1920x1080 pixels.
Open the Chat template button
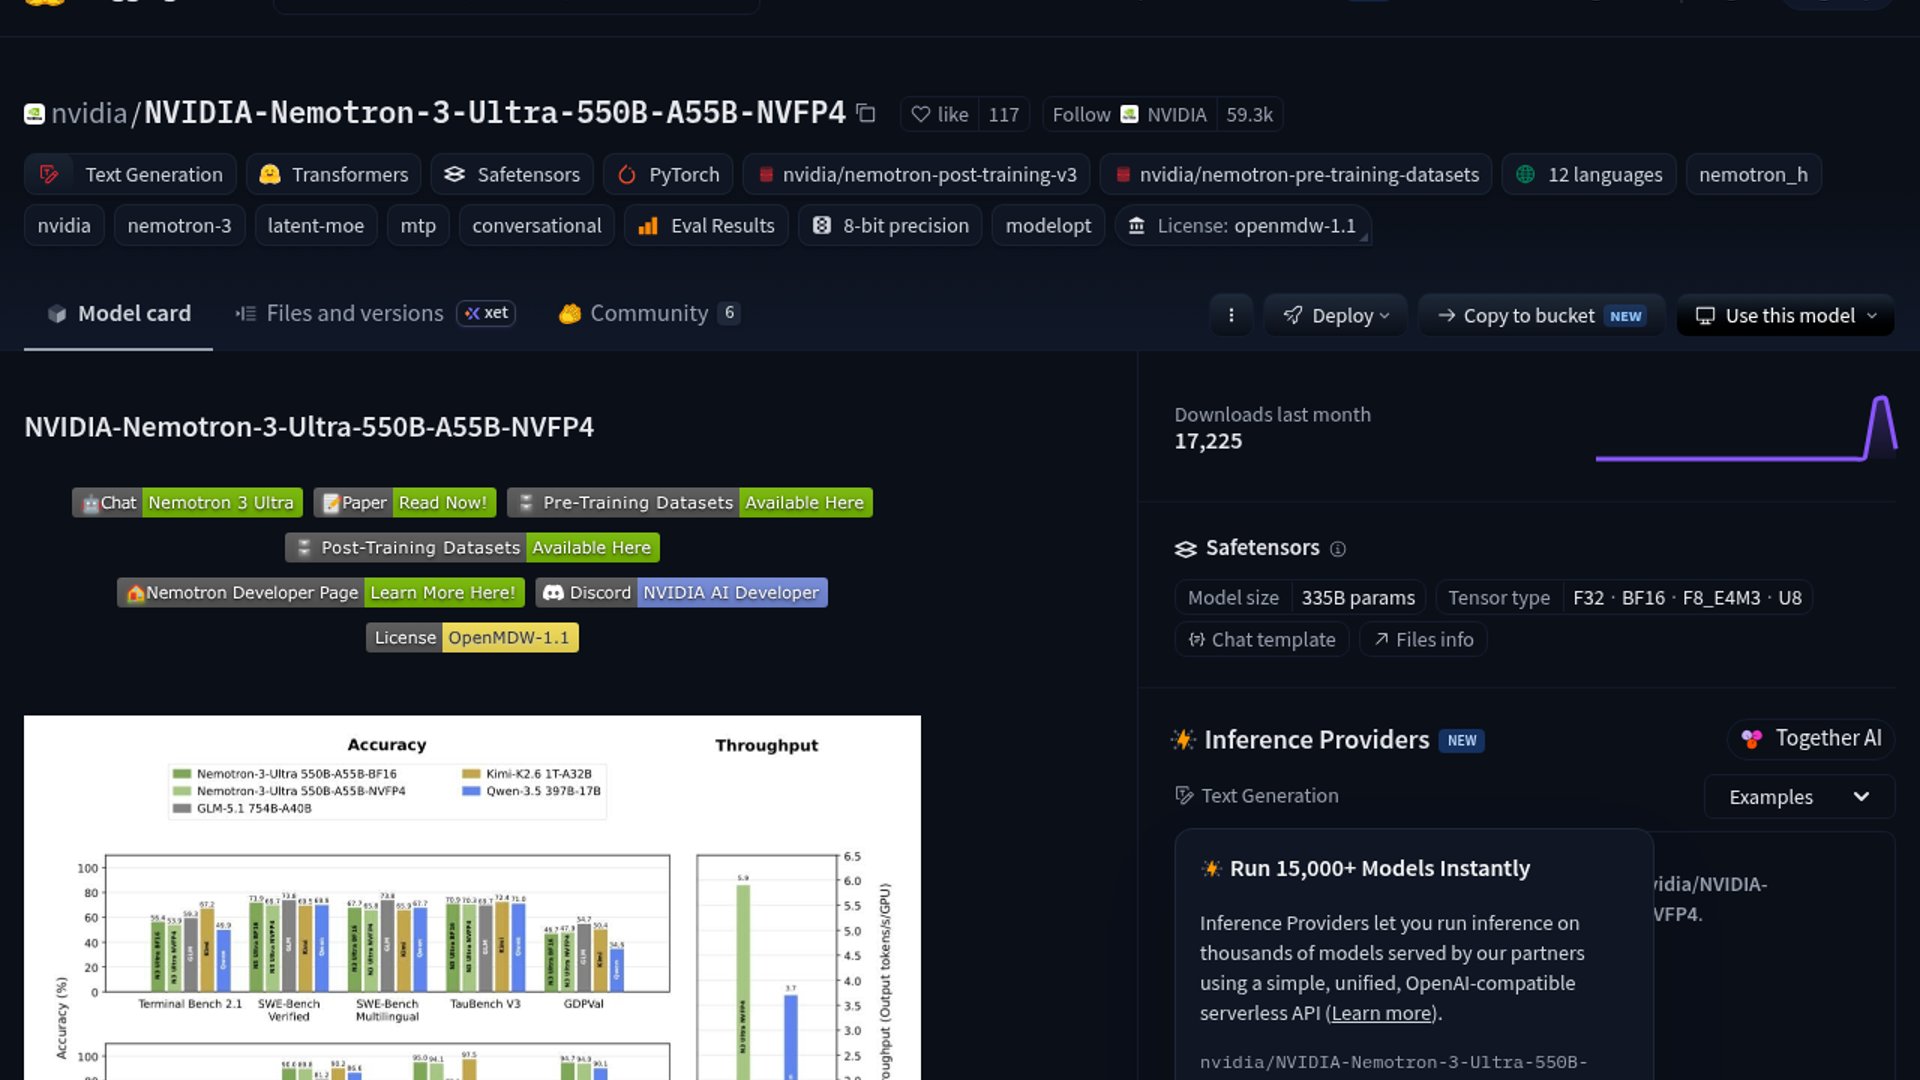click(1262, 640)
